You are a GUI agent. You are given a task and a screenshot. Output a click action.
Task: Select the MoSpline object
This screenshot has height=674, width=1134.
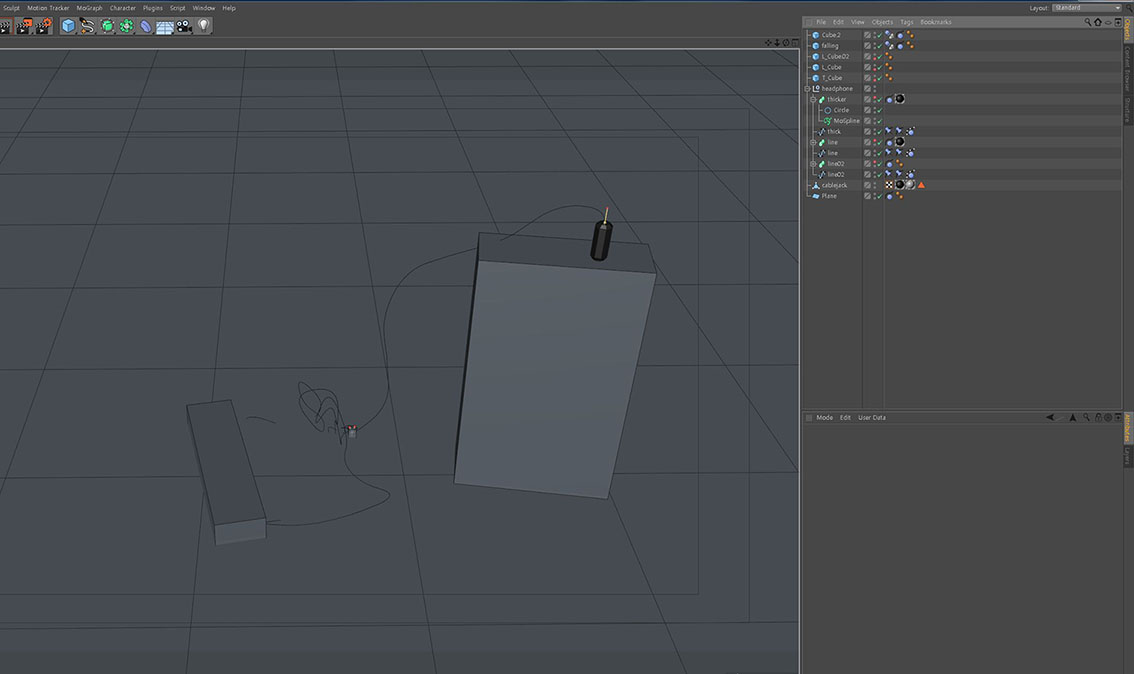846,121
